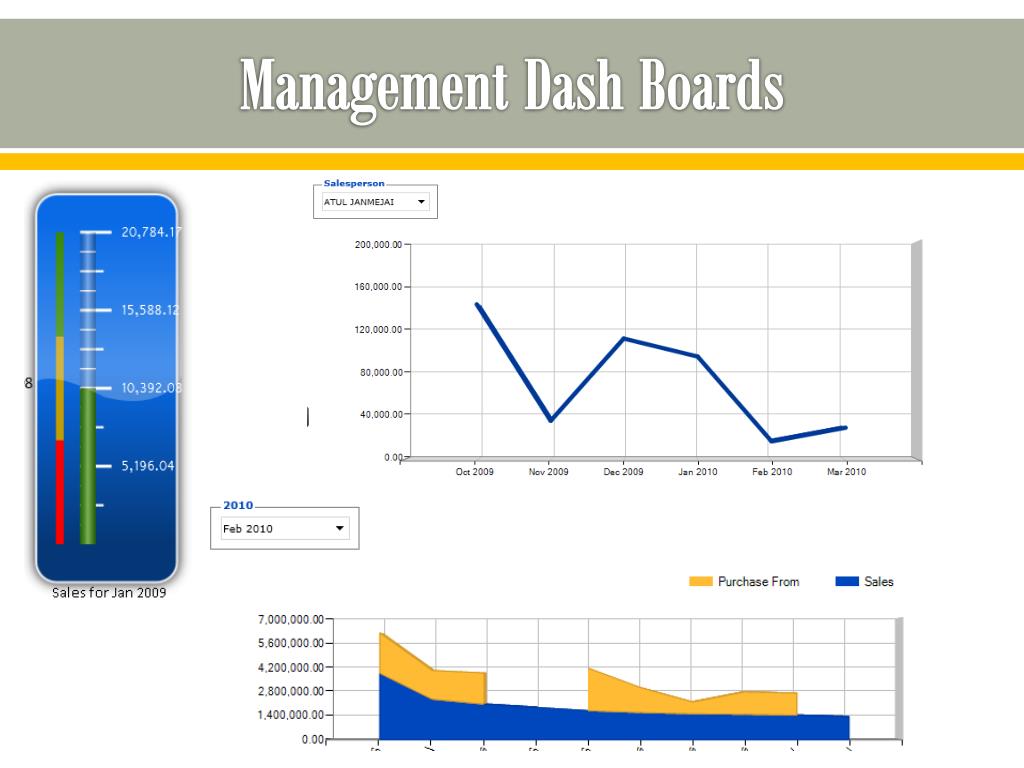Click the 5,600,000.00 y-axis label
1024x768 pixels.
tap(291, 643)
